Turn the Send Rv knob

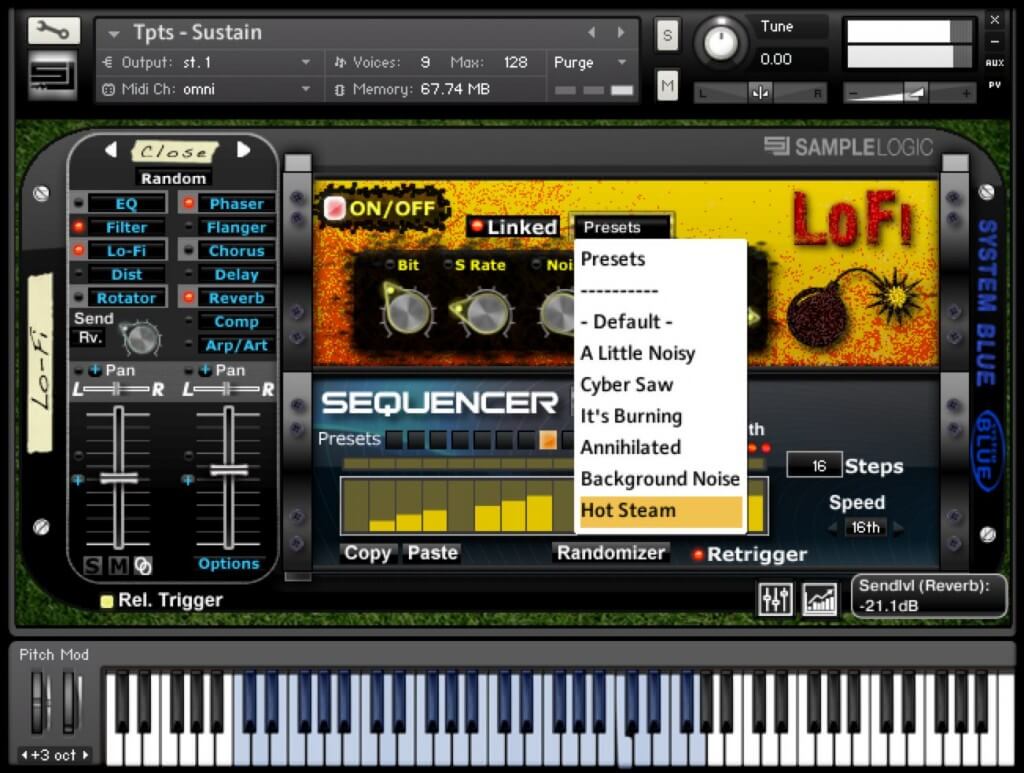pos(142,338)
